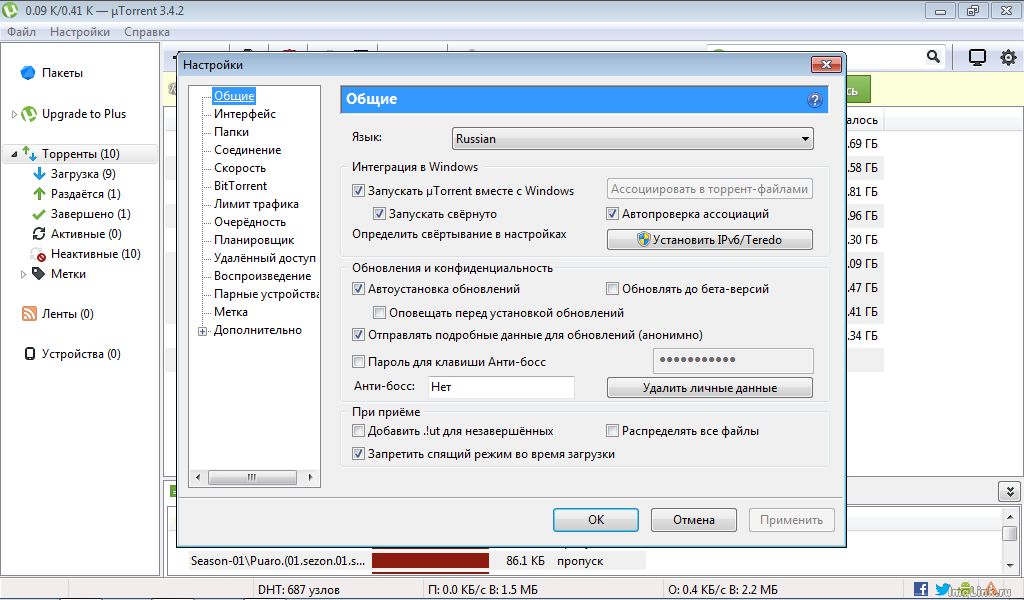Viewport: 1024px width, 600px height.
Task: Click the settings tree horizontal scrollbar thumb
Action: 252,477
